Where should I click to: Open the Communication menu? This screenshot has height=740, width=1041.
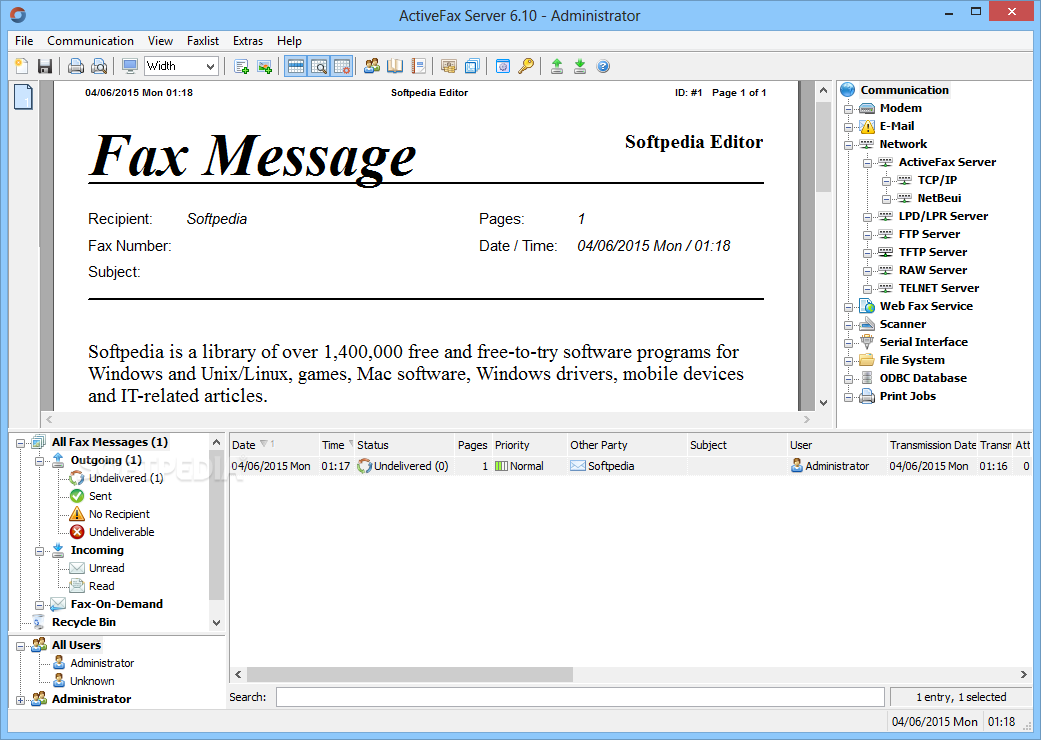(90, 41)
